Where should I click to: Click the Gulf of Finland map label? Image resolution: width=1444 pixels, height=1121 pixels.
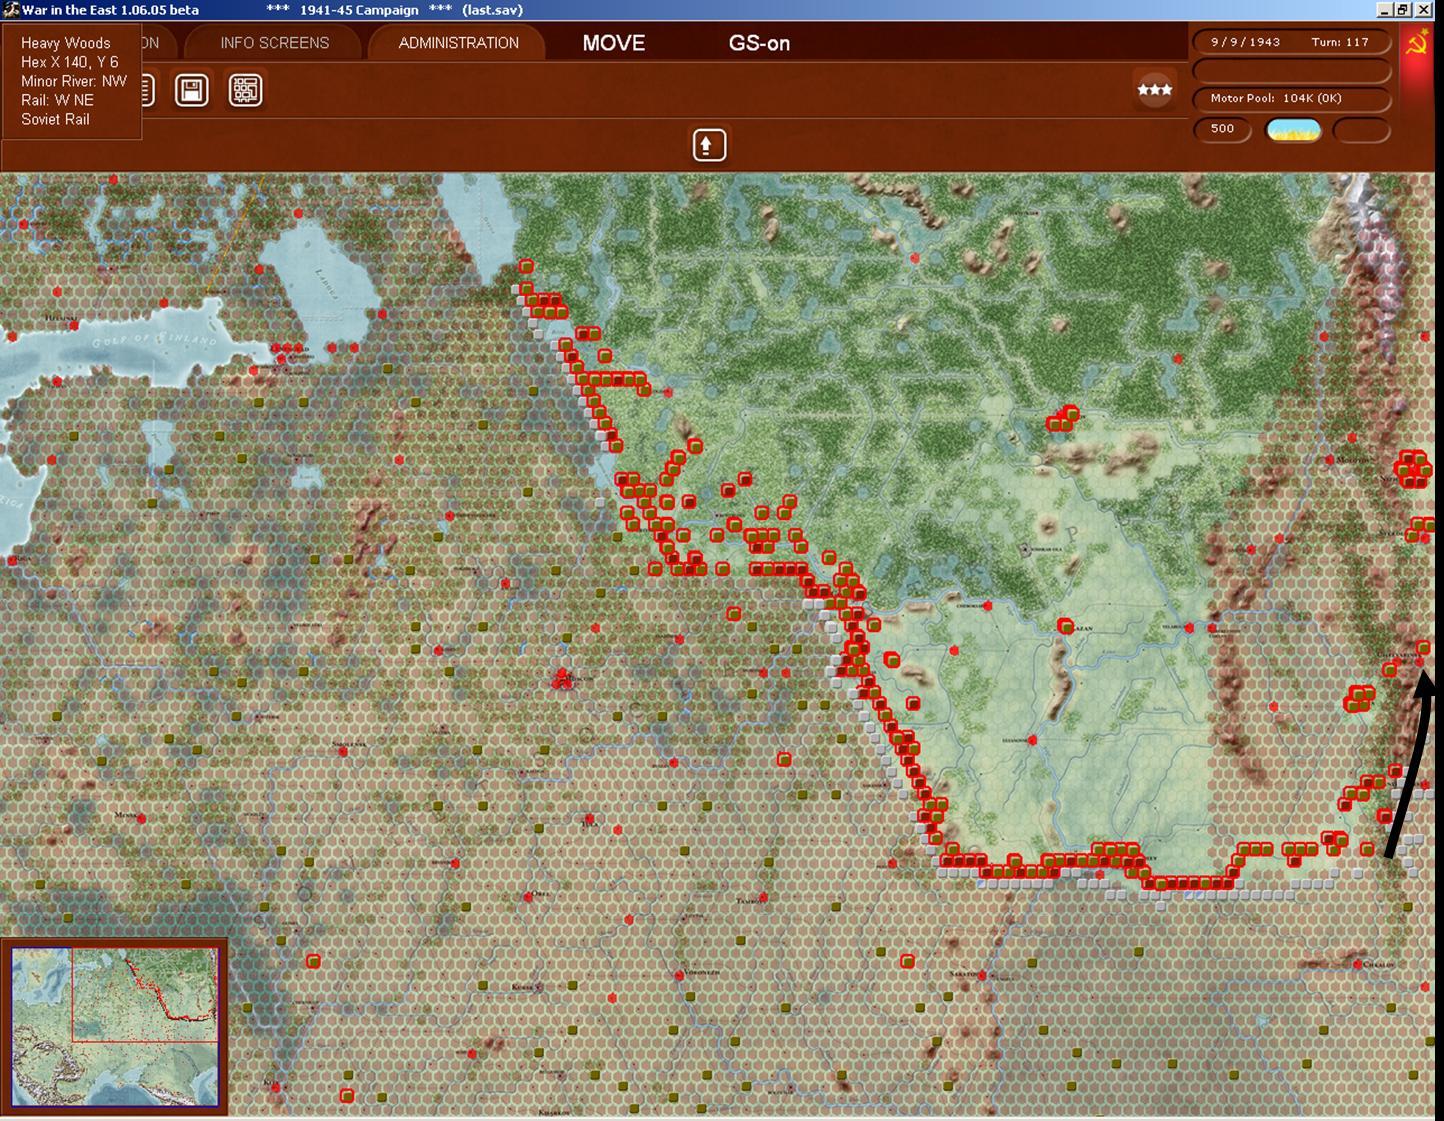pyautogui.click(x=154, y=341)
